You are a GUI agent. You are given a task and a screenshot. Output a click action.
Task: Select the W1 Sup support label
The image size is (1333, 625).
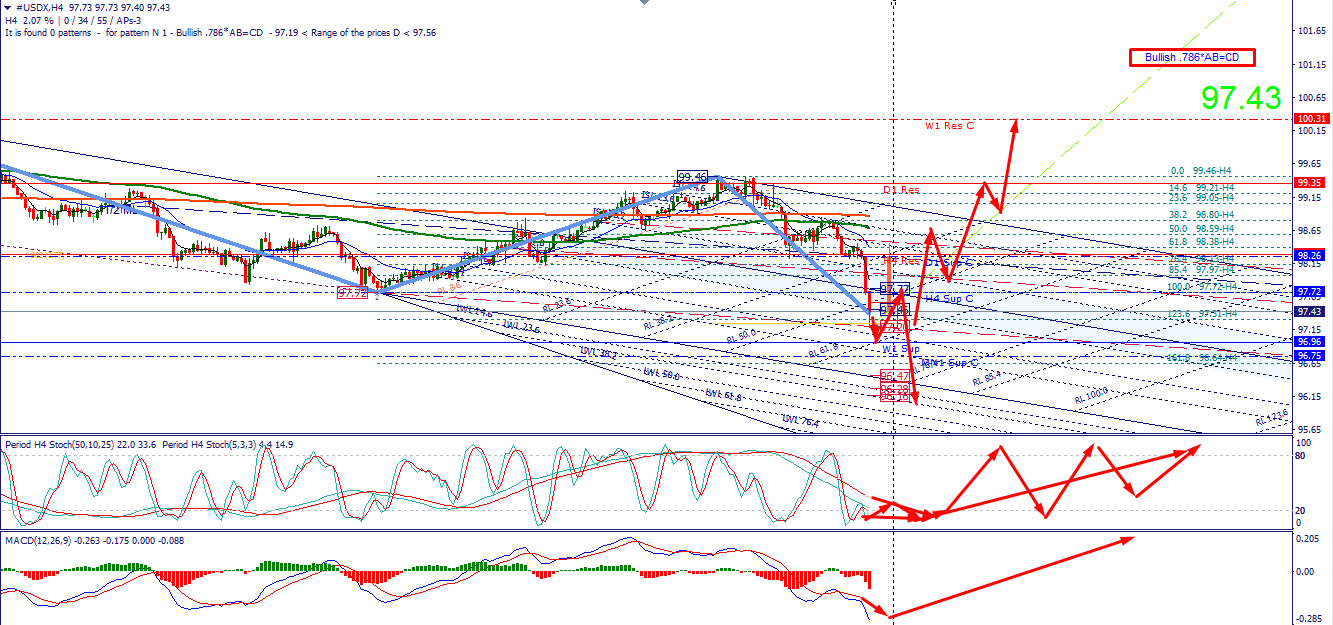(x=900, y=348)
